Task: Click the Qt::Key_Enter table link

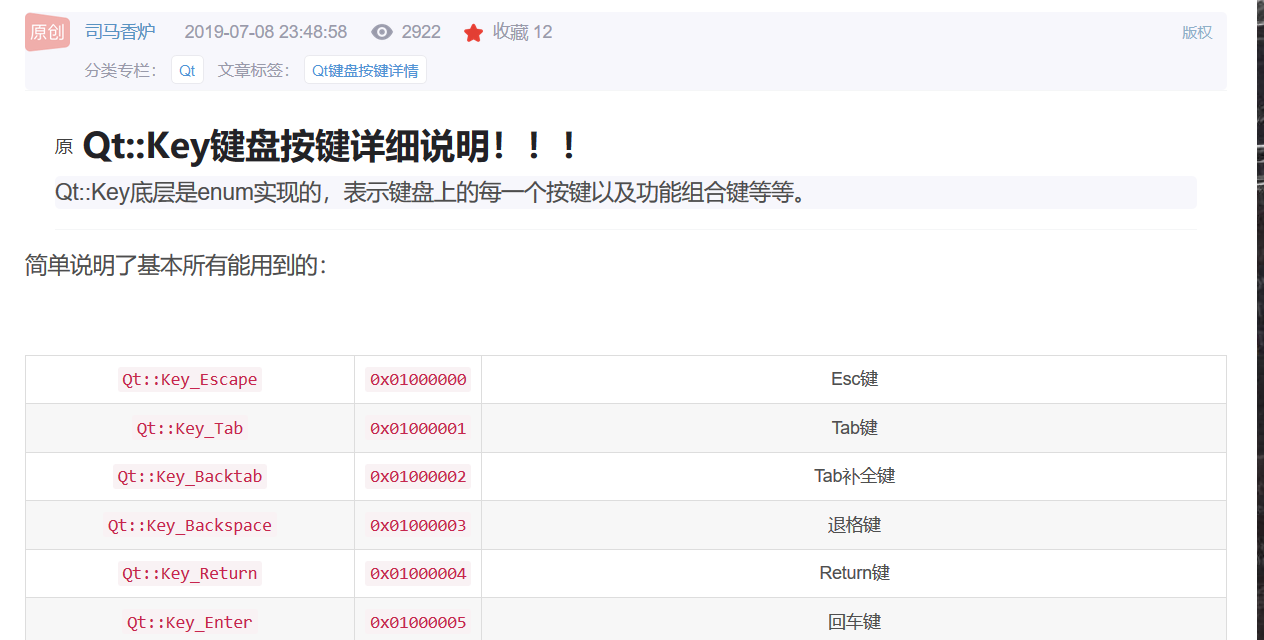Action: [x=190, y=621]
